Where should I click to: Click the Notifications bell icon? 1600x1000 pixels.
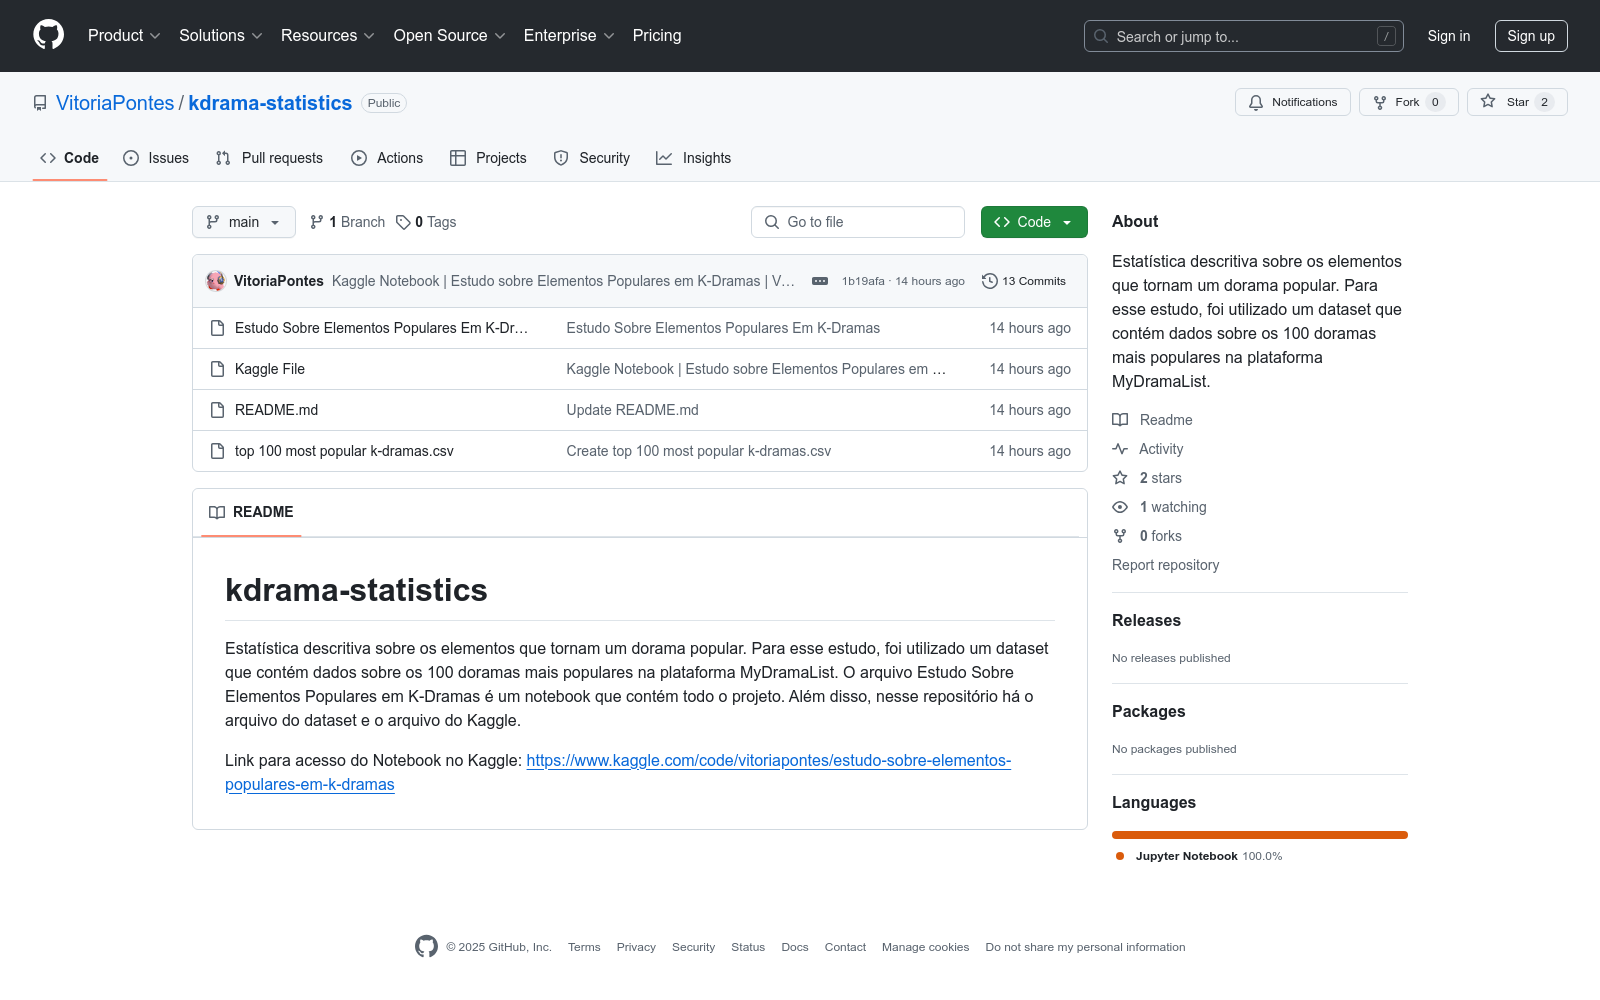(1256, 102)
